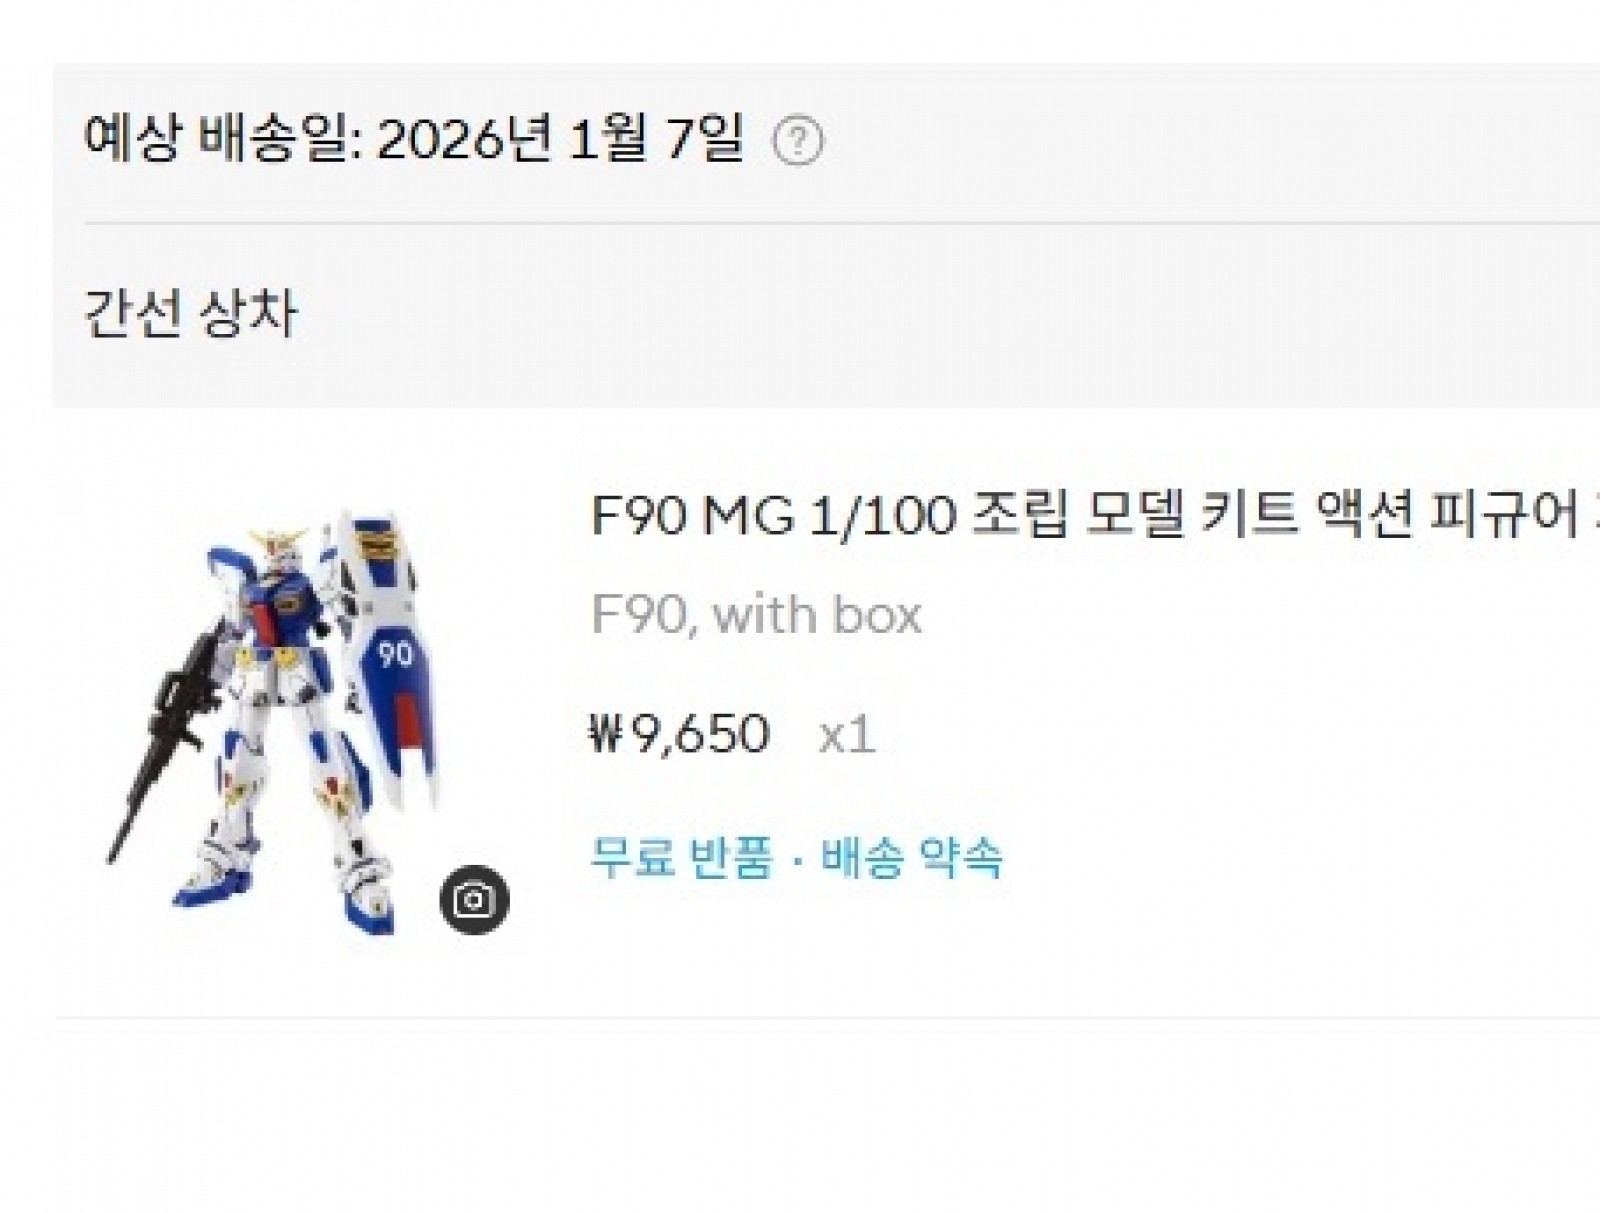
Task: Click the ₩ currency symbol before the price
Action: coord(605,734)
